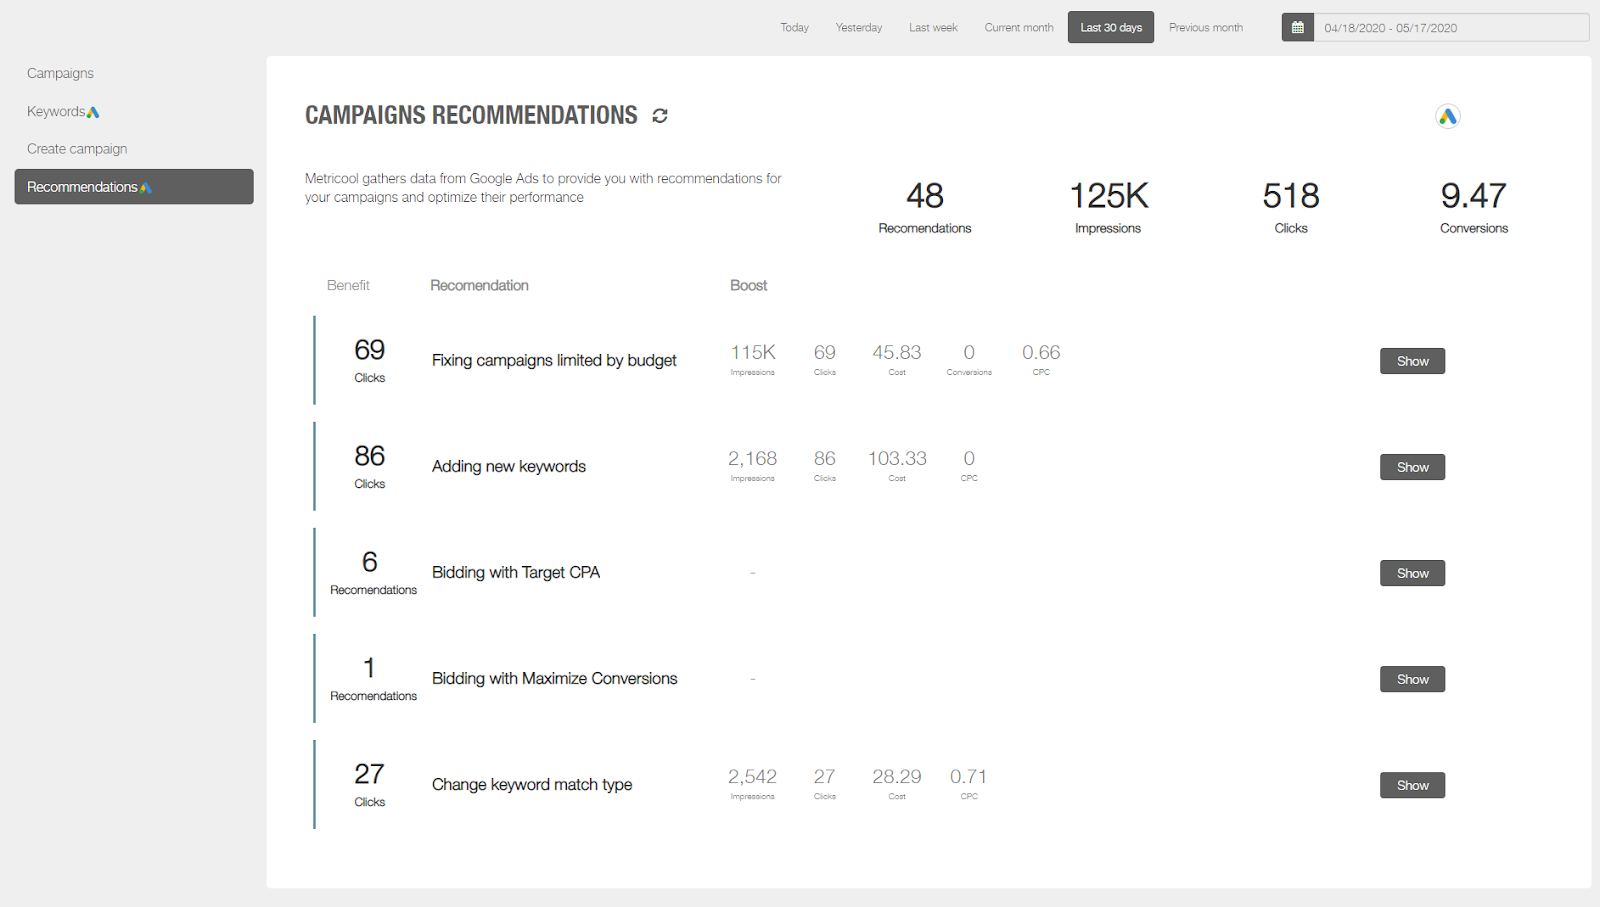This screenshot has width=1600, height=907.
Task: Click the 2,542 Impressions value
Action: pyautogui.click(x=752, y=782)
